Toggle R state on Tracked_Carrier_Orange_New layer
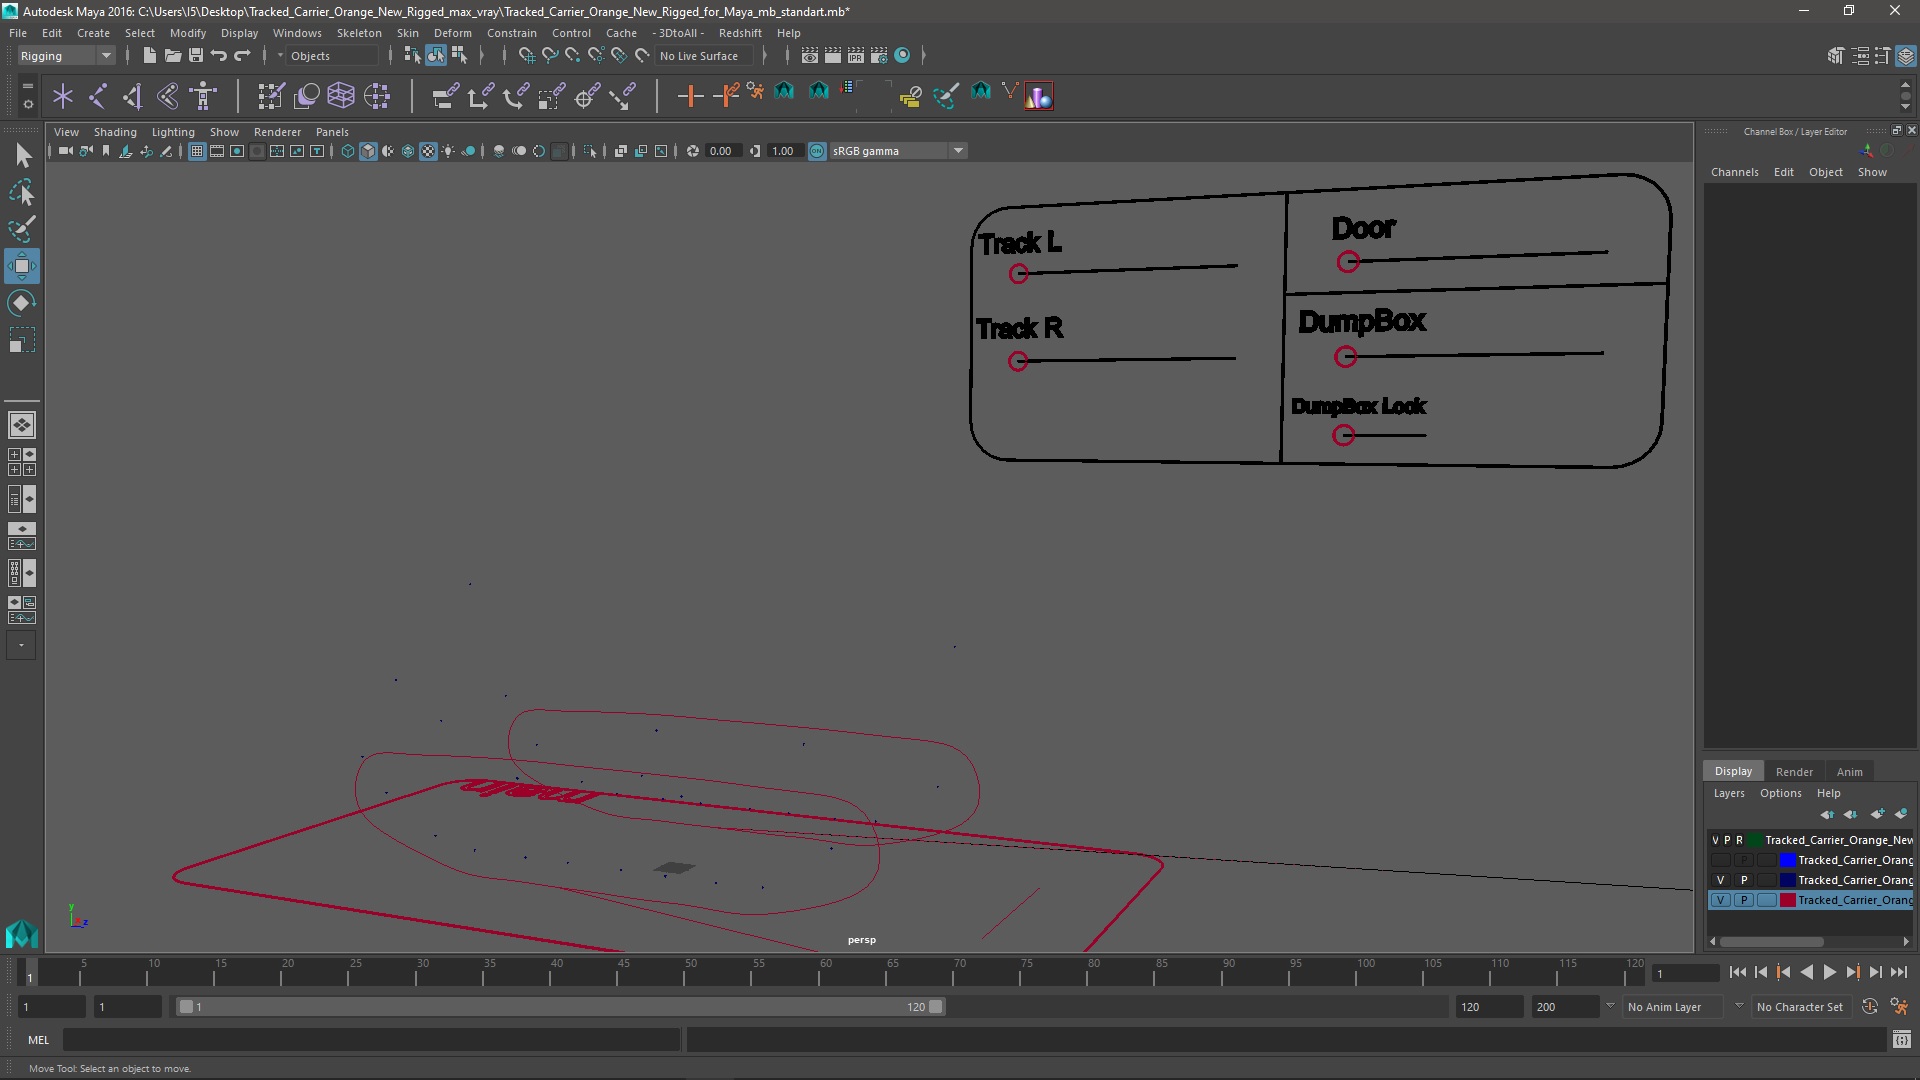Image resolution: width=1920 pixels, height=1080 pixels. coord(1739,840)
